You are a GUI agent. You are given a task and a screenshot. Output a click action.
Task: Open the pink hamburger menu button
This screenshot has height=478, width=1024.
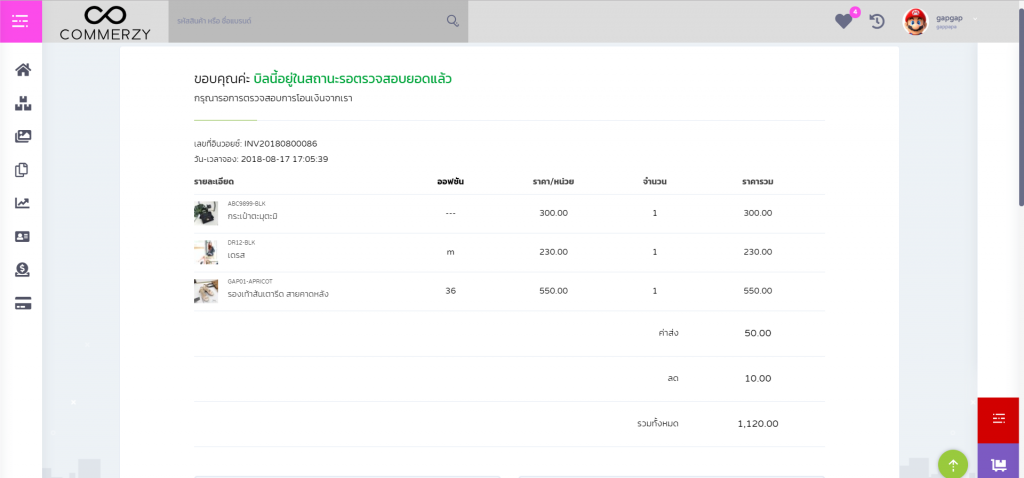[21, 22]
